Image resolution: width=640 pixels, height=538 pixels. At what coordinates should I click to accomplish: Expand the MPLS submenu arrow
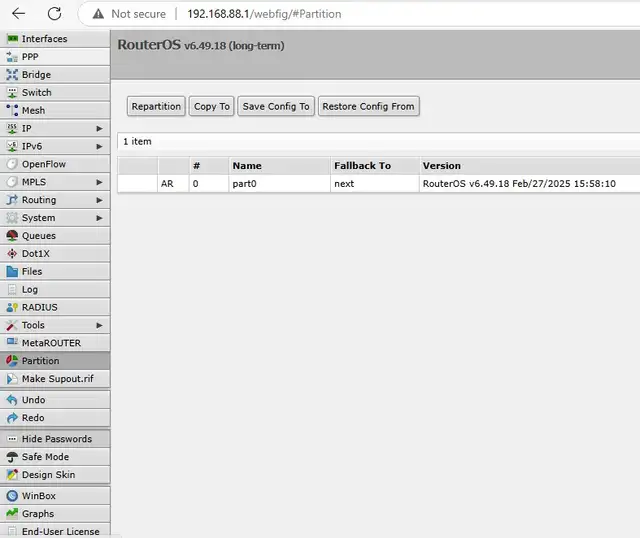pos(99,182)
